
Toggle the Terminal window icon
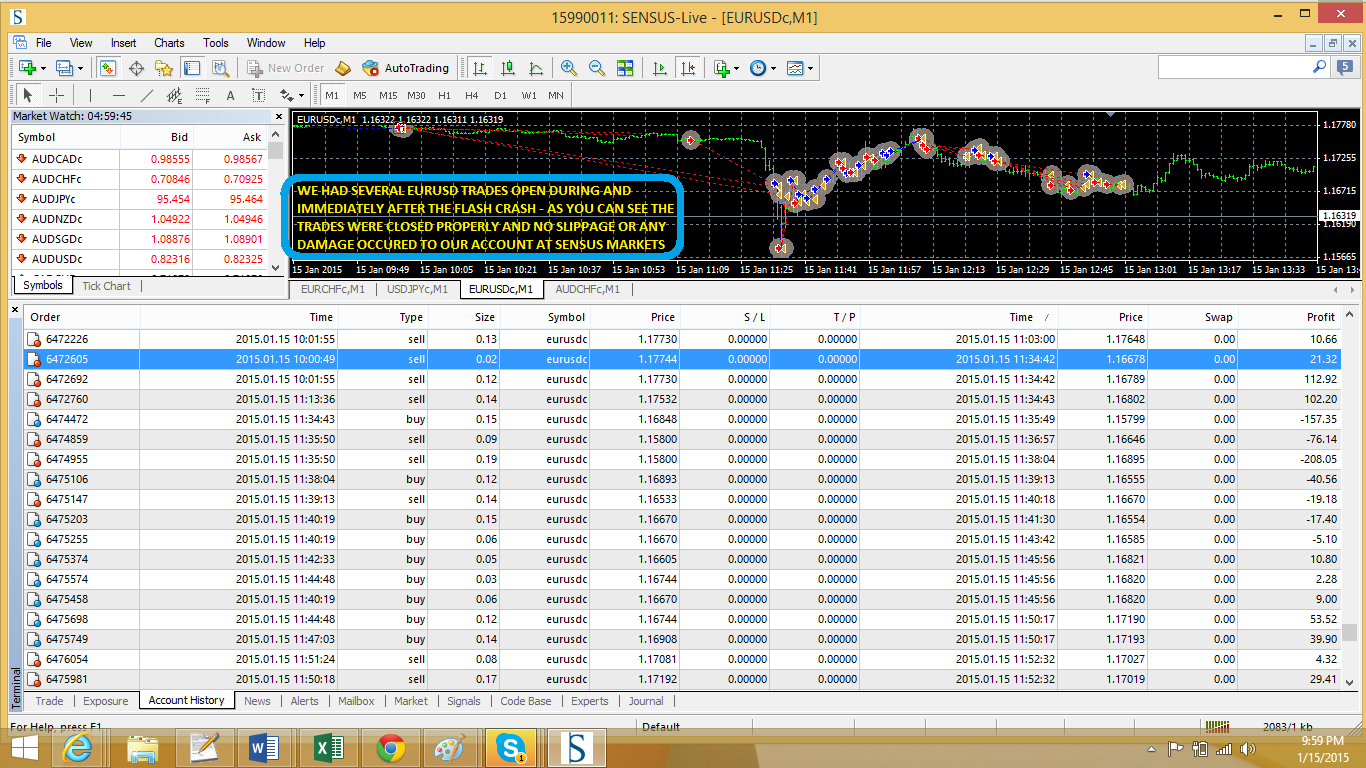pyautogui.click(x=192, y=68)
